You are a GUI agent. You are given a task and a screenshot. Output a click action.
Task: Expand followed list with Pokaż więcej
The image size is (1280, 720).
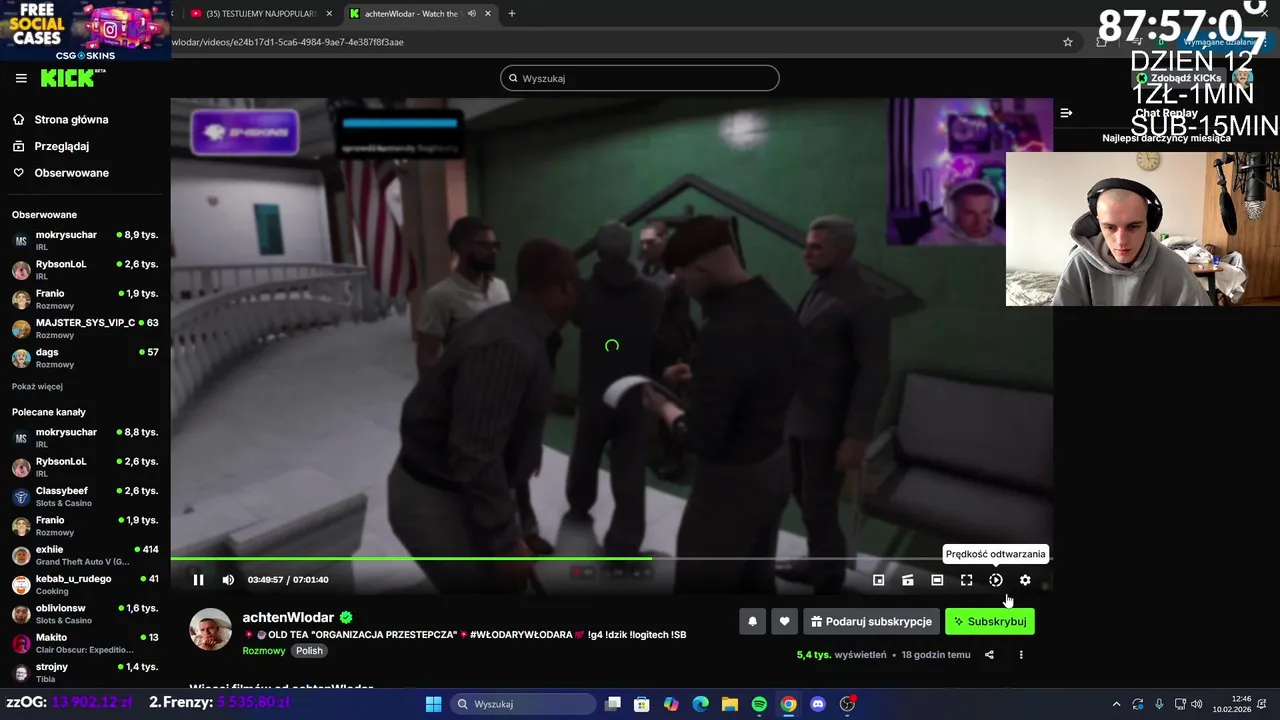point(37,386)
